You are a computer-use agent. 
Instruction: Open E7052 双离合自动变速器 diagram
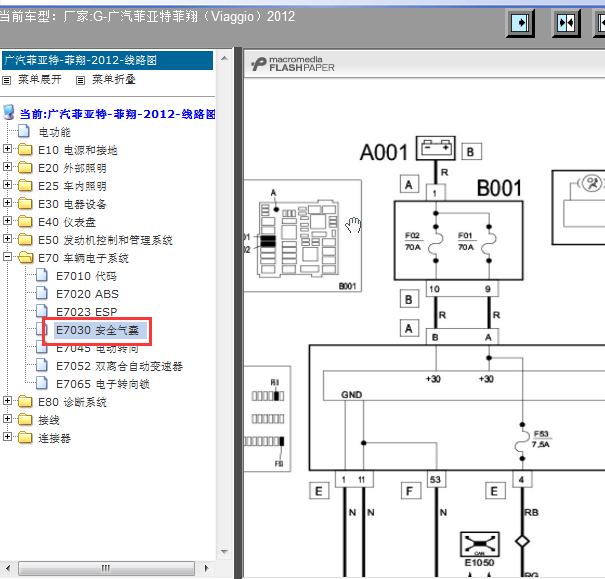pyautogui.click(x=119, y=366)
